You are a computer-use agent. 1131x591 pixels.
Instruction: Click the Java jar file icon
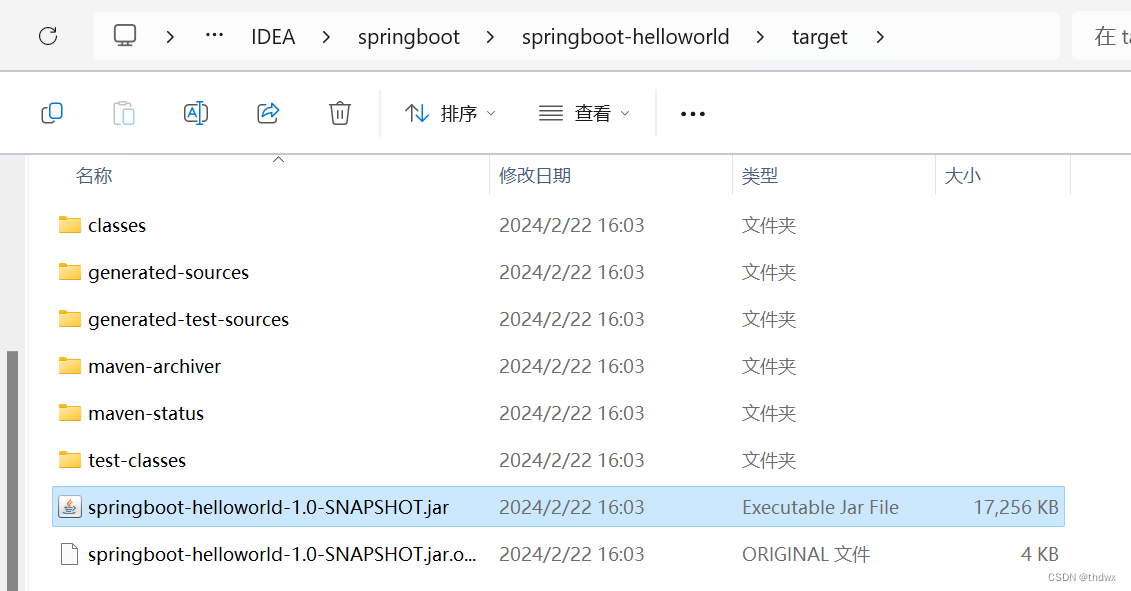pyautogui.click(x=69, y=507)
